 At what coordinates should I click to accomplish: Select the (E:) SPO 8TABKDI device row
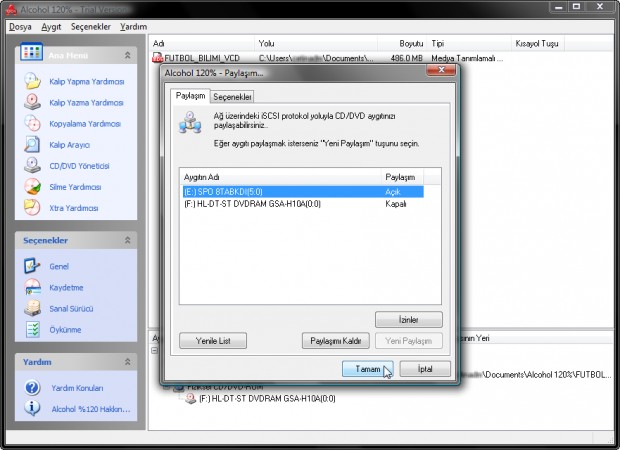[303, 192]
